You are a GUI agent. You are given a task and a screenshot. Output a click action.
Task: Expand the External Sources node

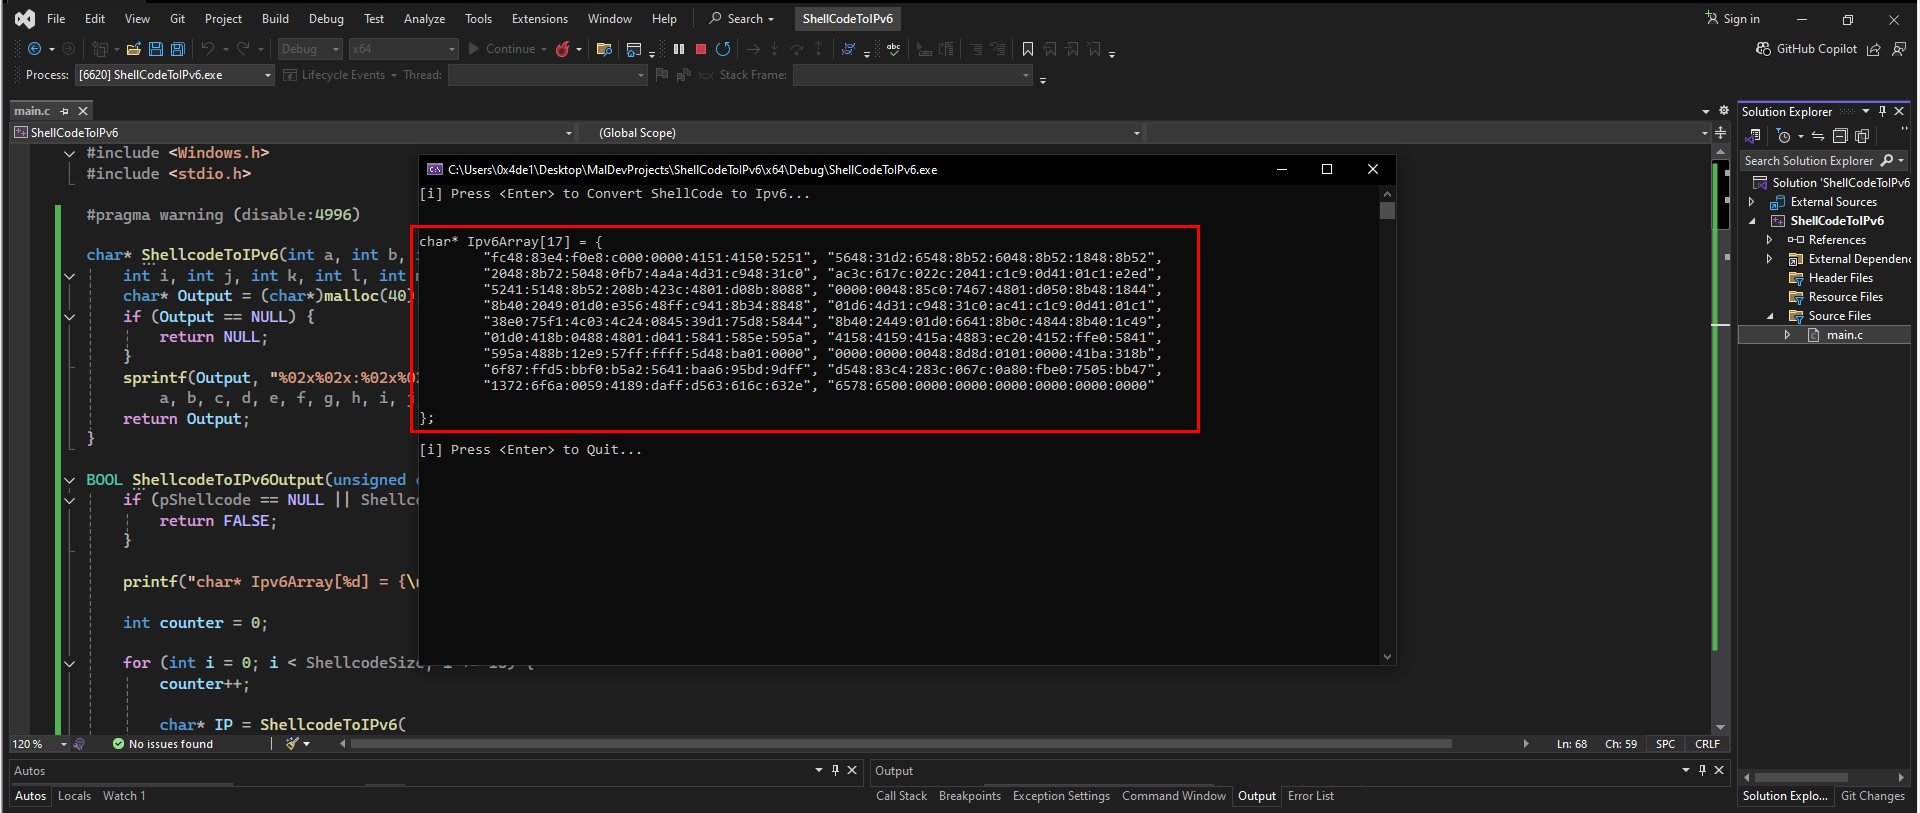click(x=1751, y=202)
